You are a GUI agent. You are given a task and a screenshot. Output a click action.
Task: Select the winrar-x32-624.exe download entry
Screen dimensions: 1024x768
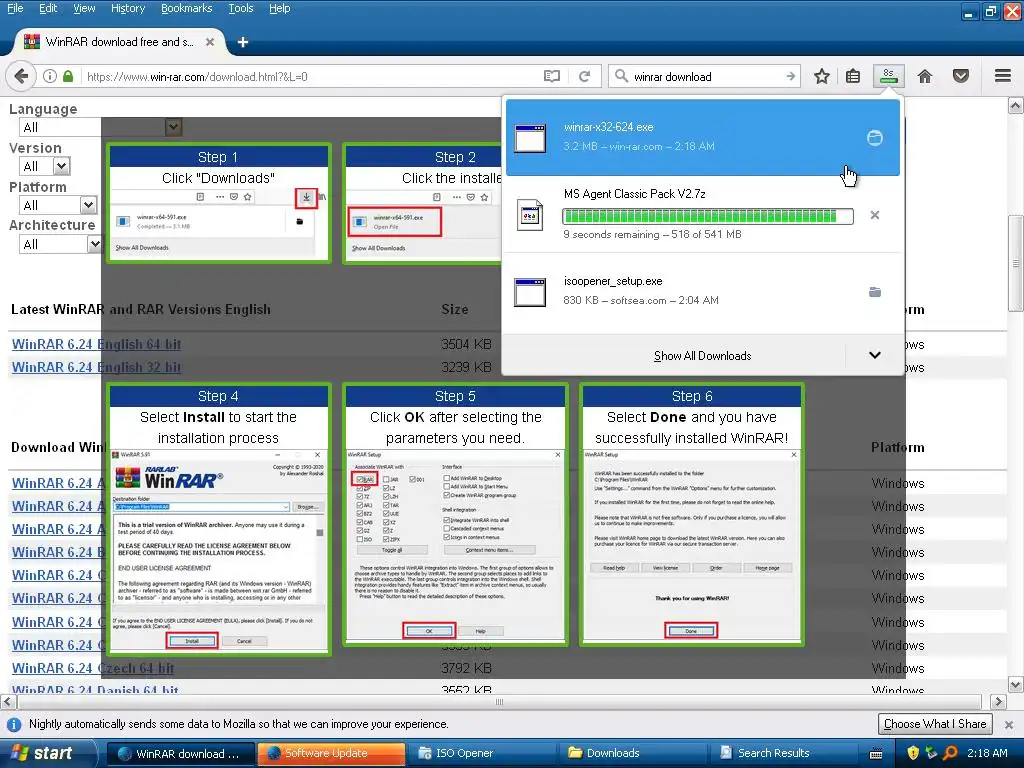[703, 138]
